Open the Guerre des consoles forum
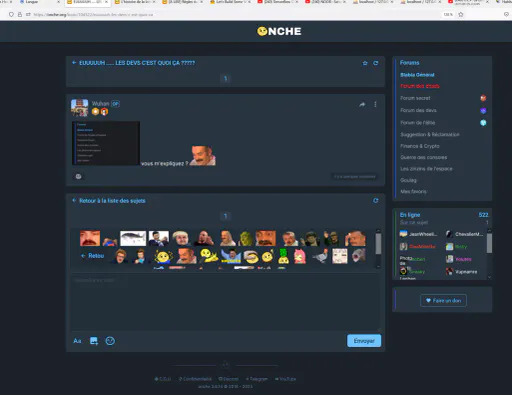The width and height of the screenshot is (512, 395). click(424, 157)
